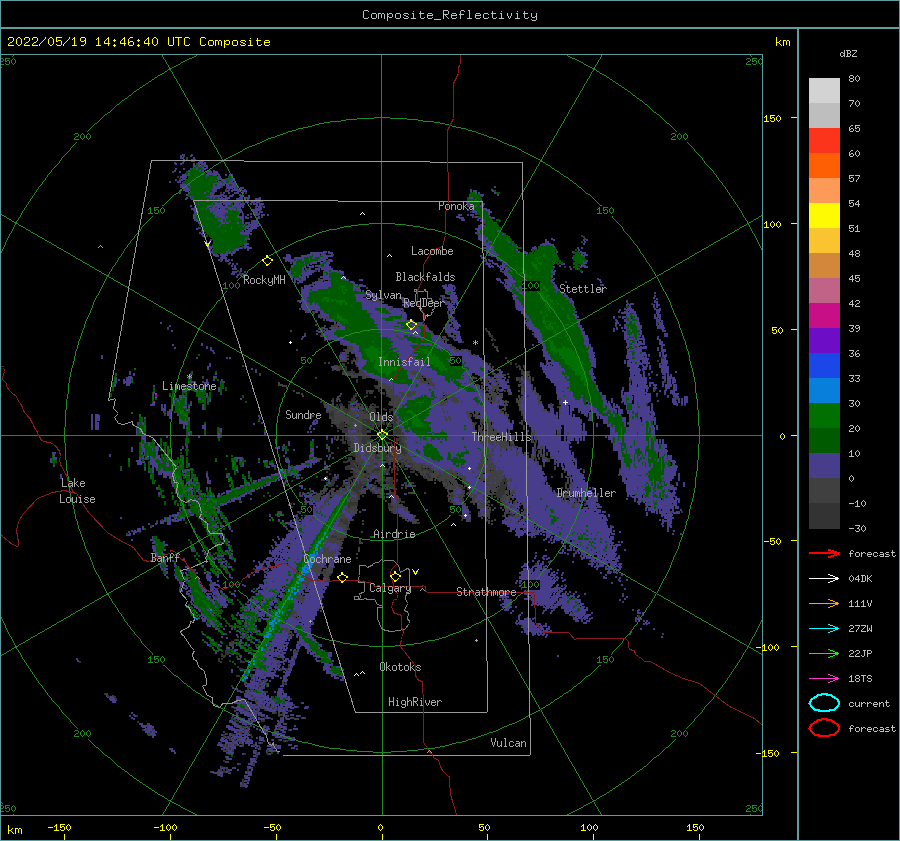Click the Ponoka label
The image size is (900, 841).
[456, 206]
